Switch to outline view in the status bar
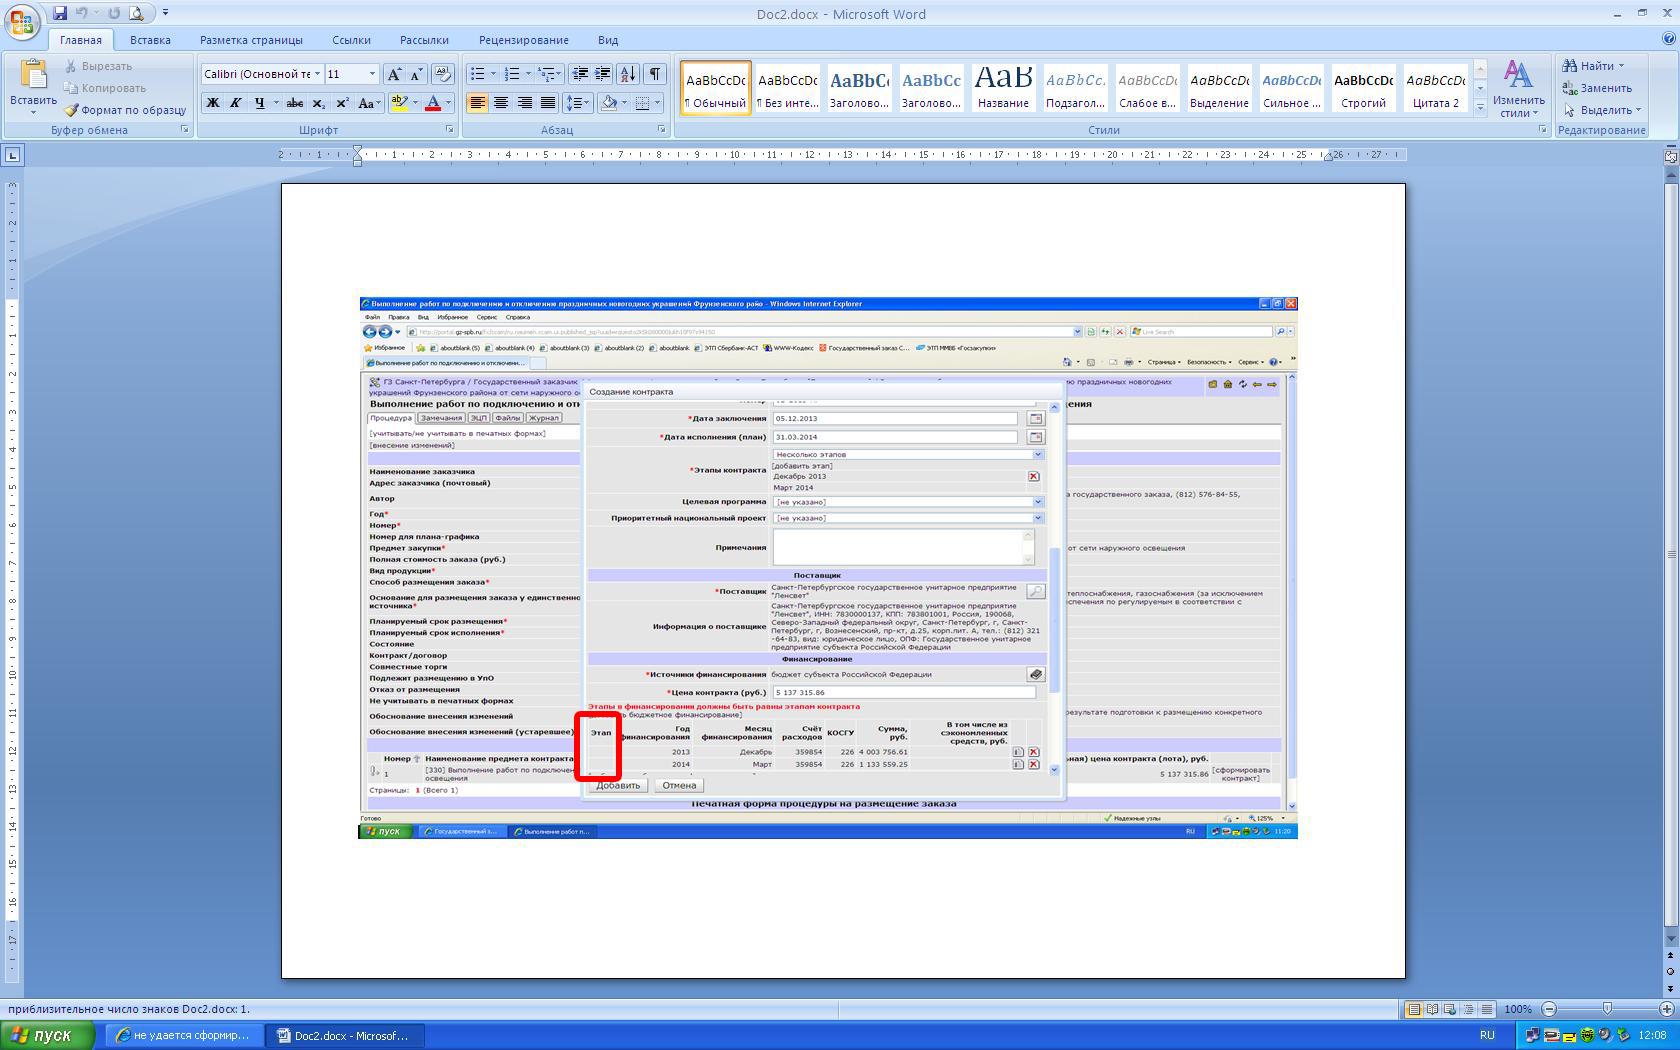Screen dimensions: 1680x1050 (1469, 1009)
